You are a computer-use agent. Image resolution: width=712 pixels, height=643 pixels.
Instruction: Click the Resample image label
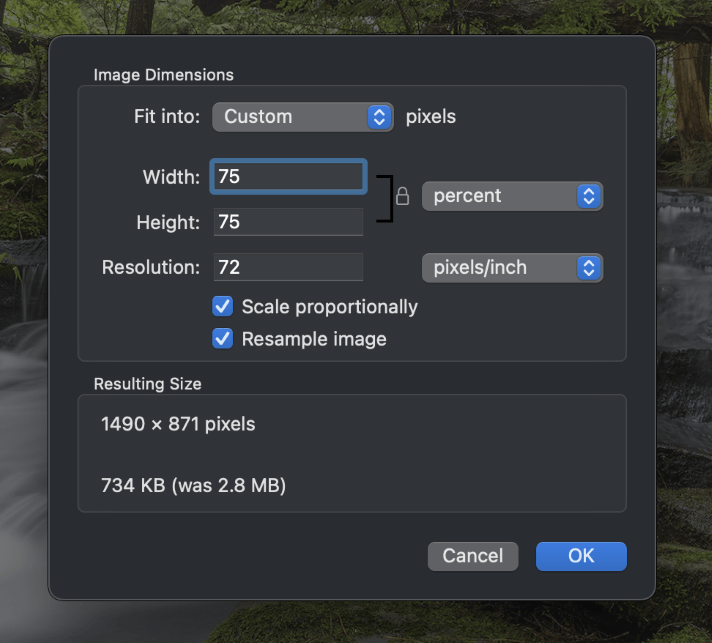(x=314, y=339)
